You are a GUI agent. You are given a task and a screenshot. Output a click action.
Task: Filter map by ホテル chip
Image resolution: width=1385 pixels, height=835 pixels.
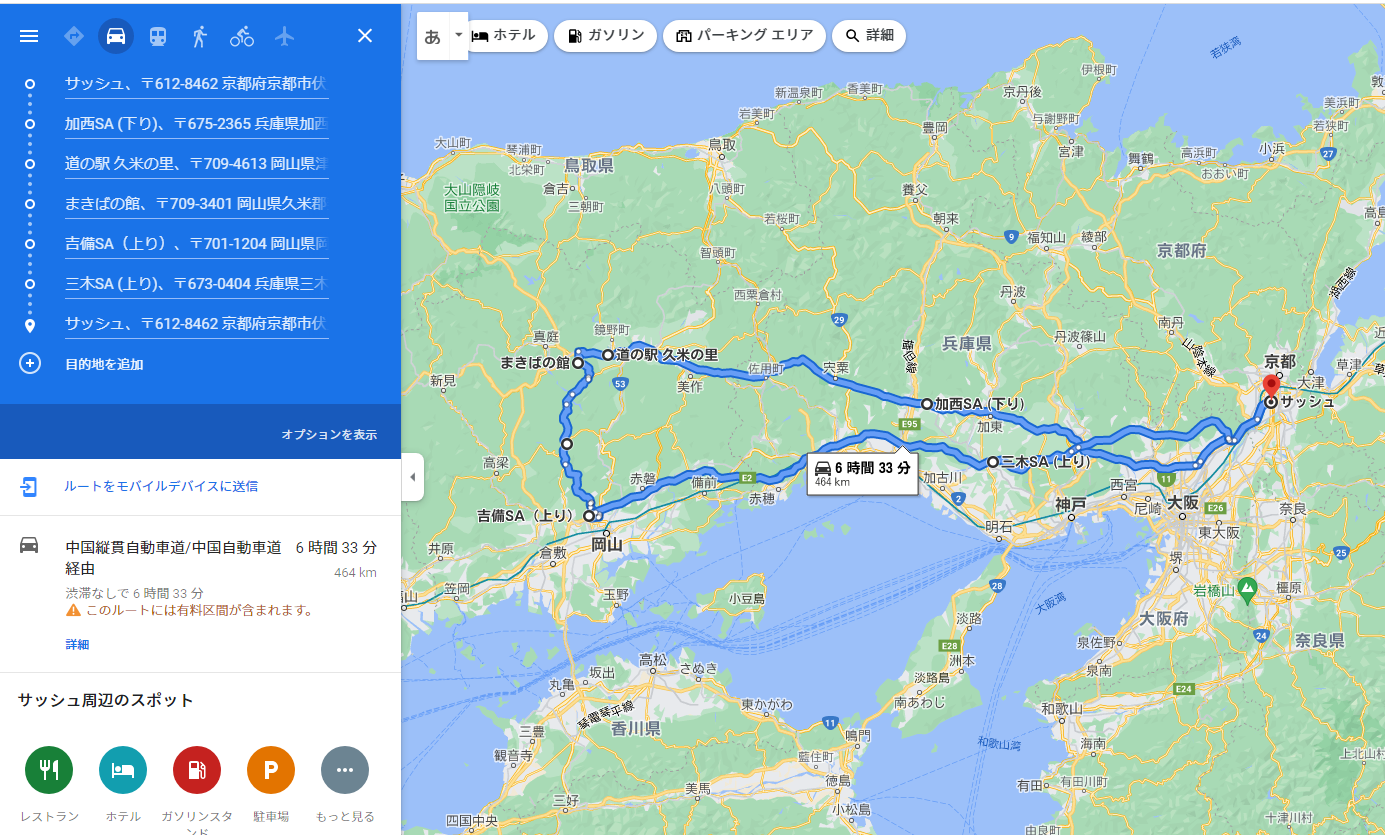point(506,35)
